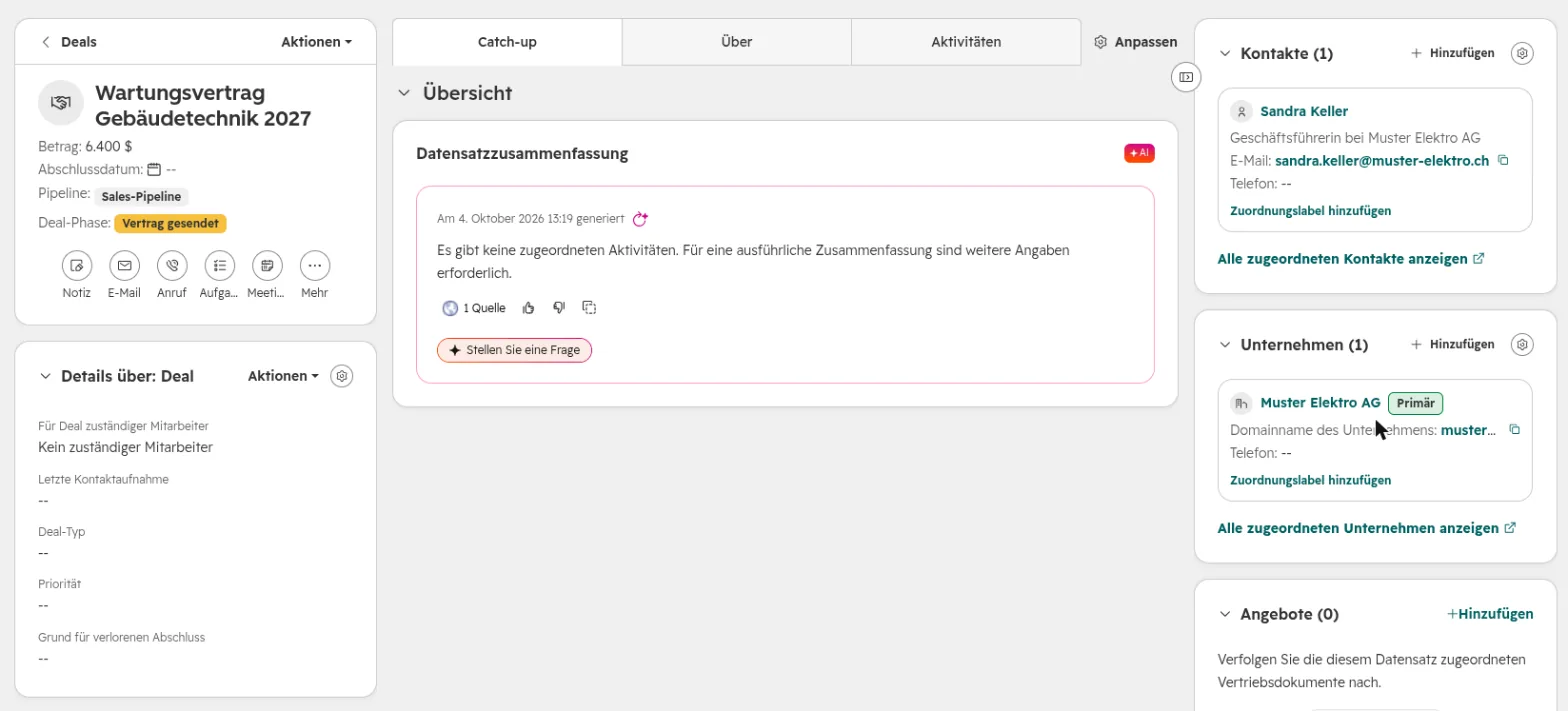The image size is (1568, 711).
Task: Open the Muster Elektro AG company link
Action: pyautogui.click(x=1320, y=403)
